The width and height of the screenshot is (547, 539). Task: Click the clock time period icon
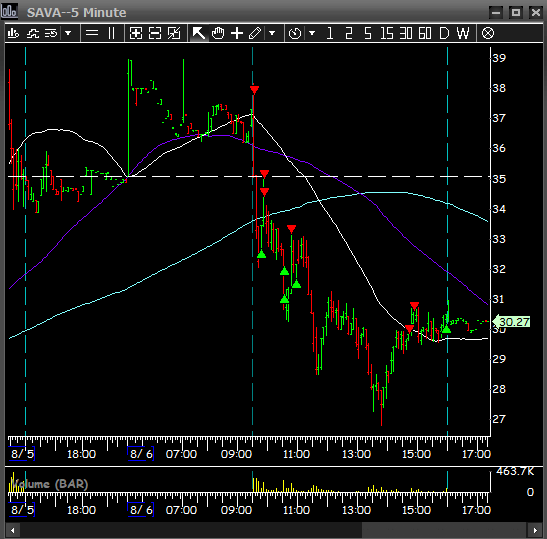[295, 33]
